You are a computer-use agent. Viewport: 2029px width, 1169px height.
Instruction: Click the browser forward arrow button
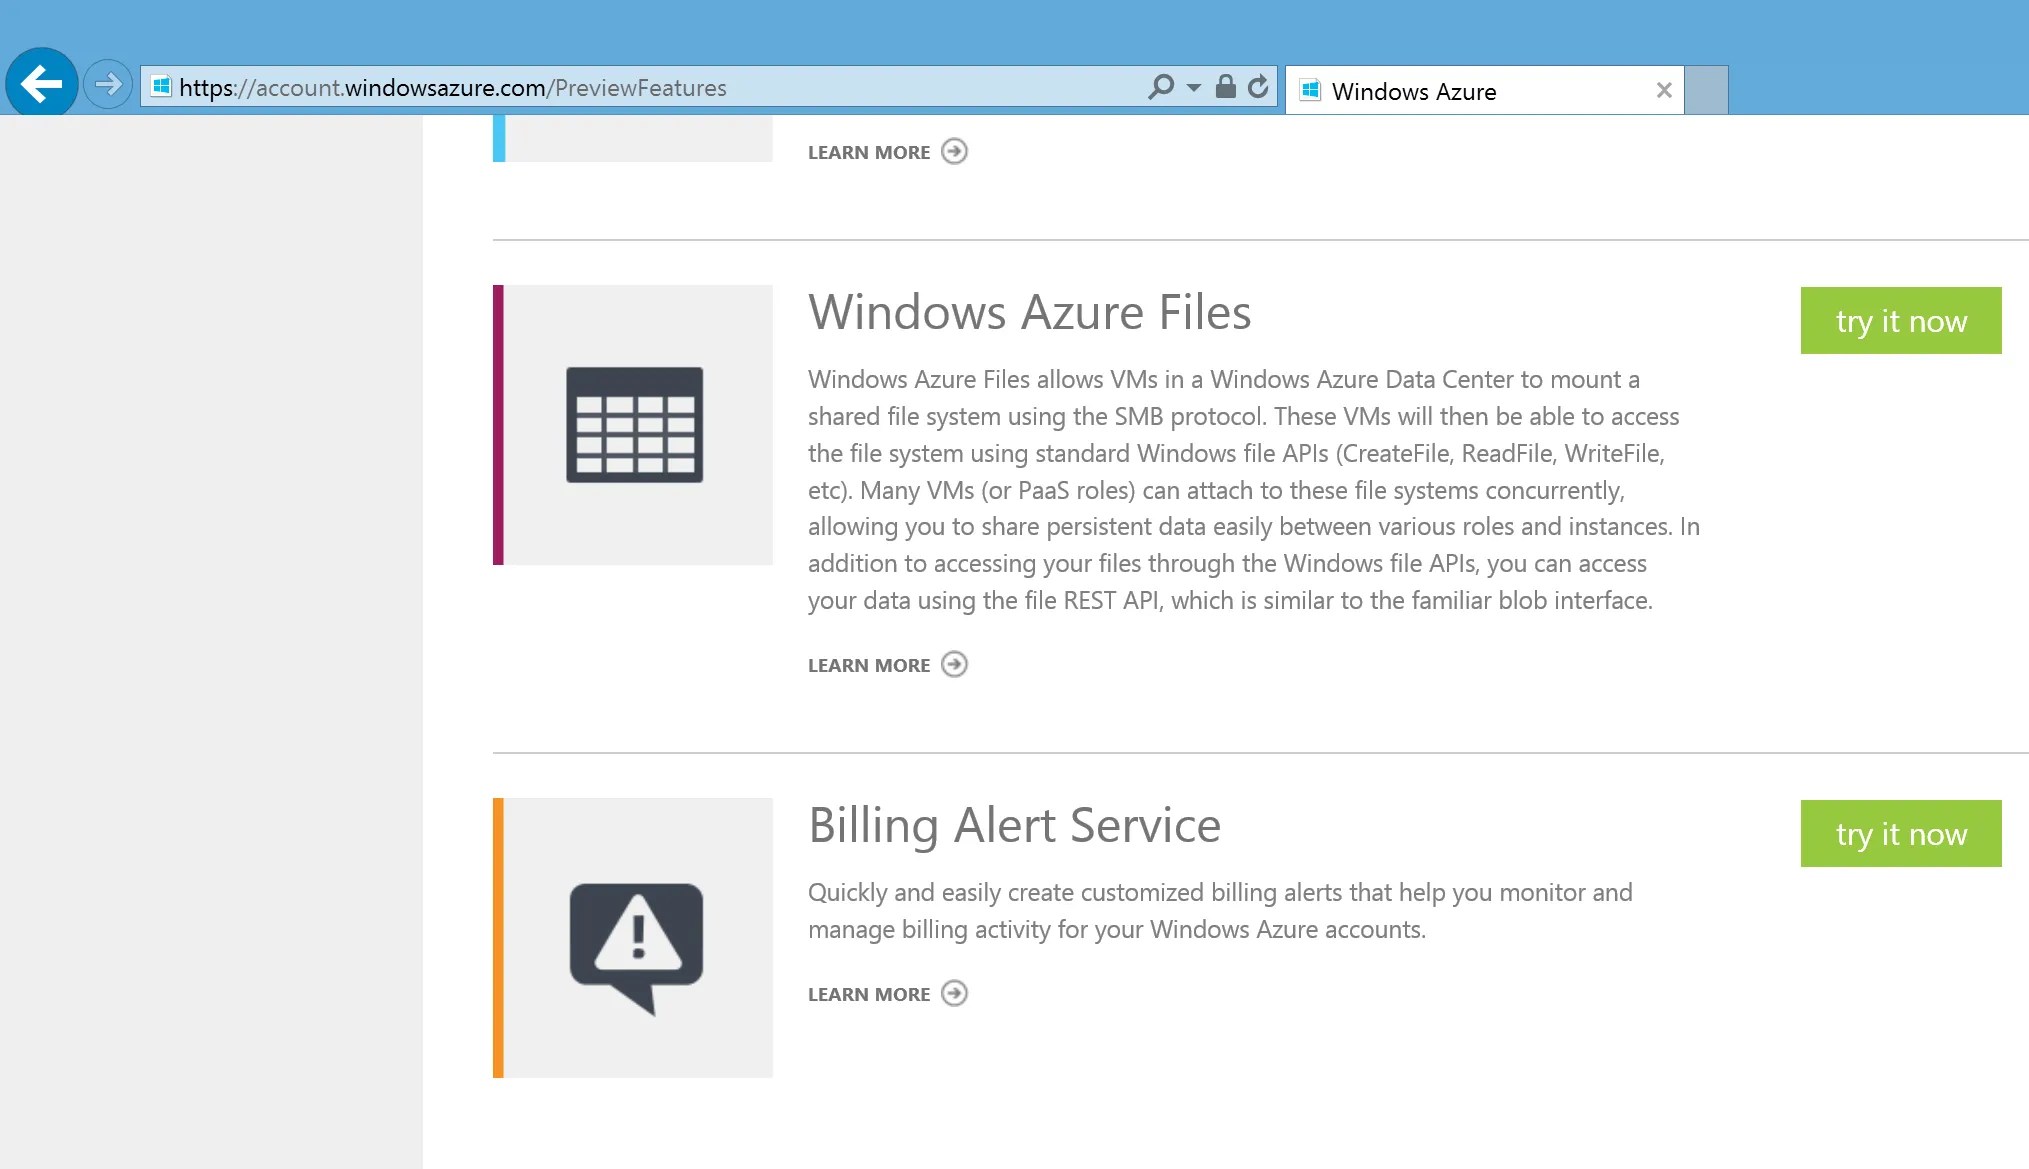coord(108,84)
